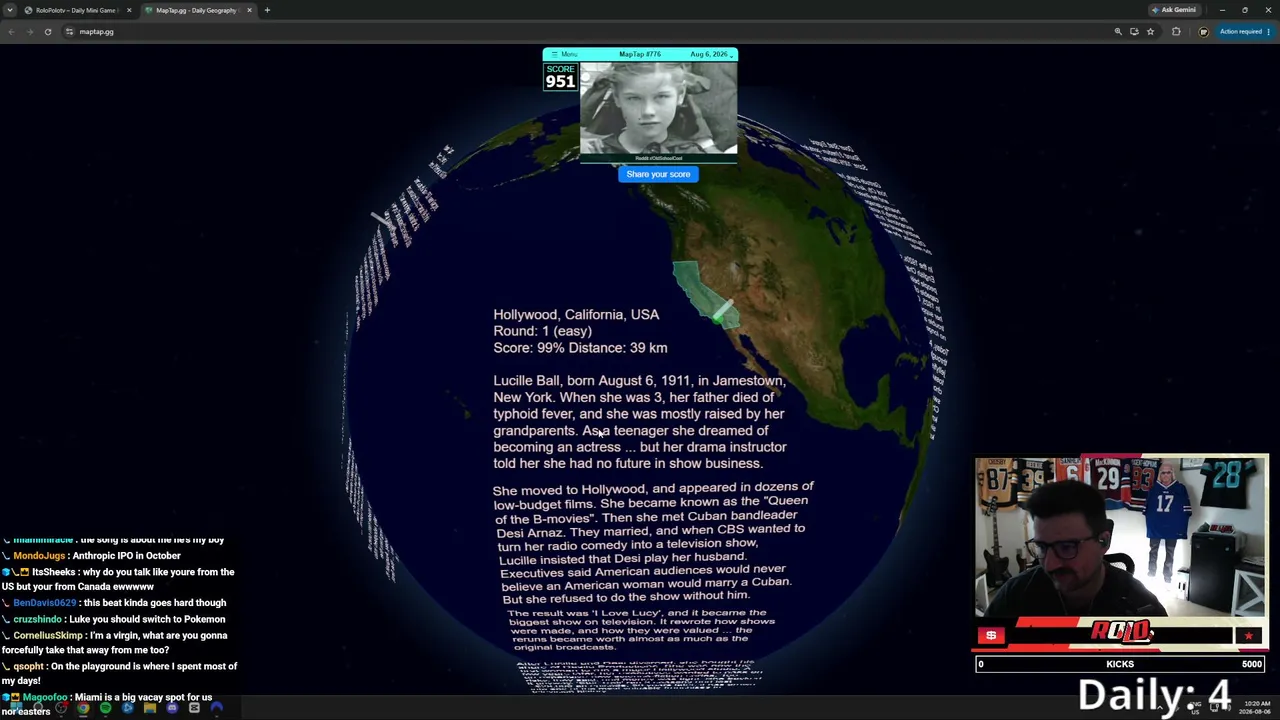Go back to the previous page
1280x720 pixels.
[11, 32]
